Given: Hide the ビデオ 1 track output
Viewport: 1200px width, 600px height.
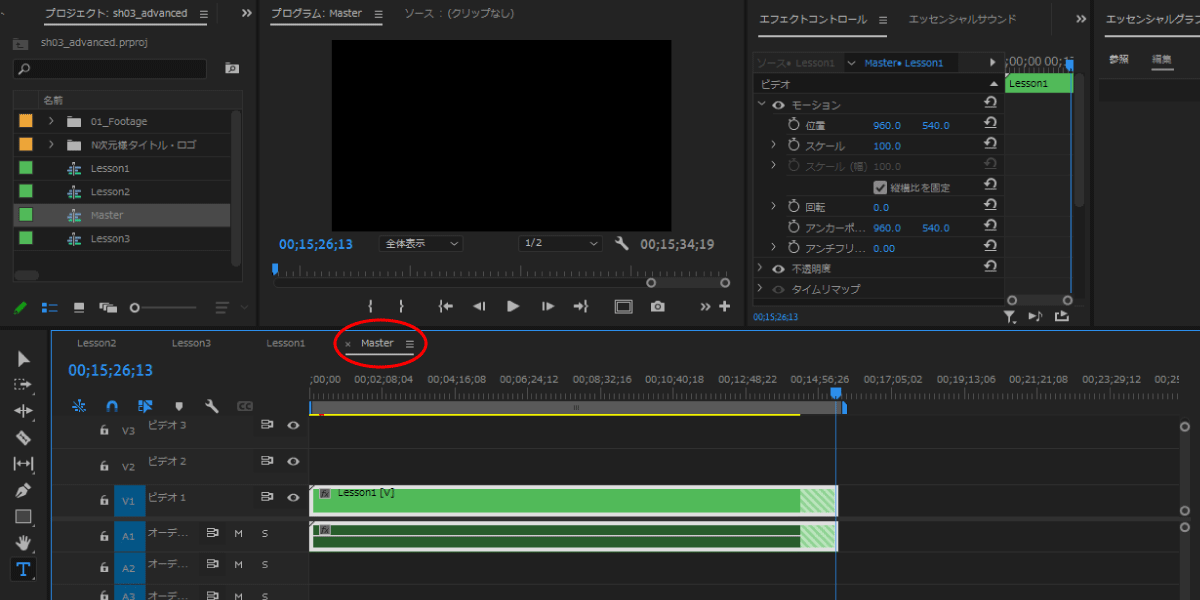Looking at the screenshot, I should tap(293, 497).
